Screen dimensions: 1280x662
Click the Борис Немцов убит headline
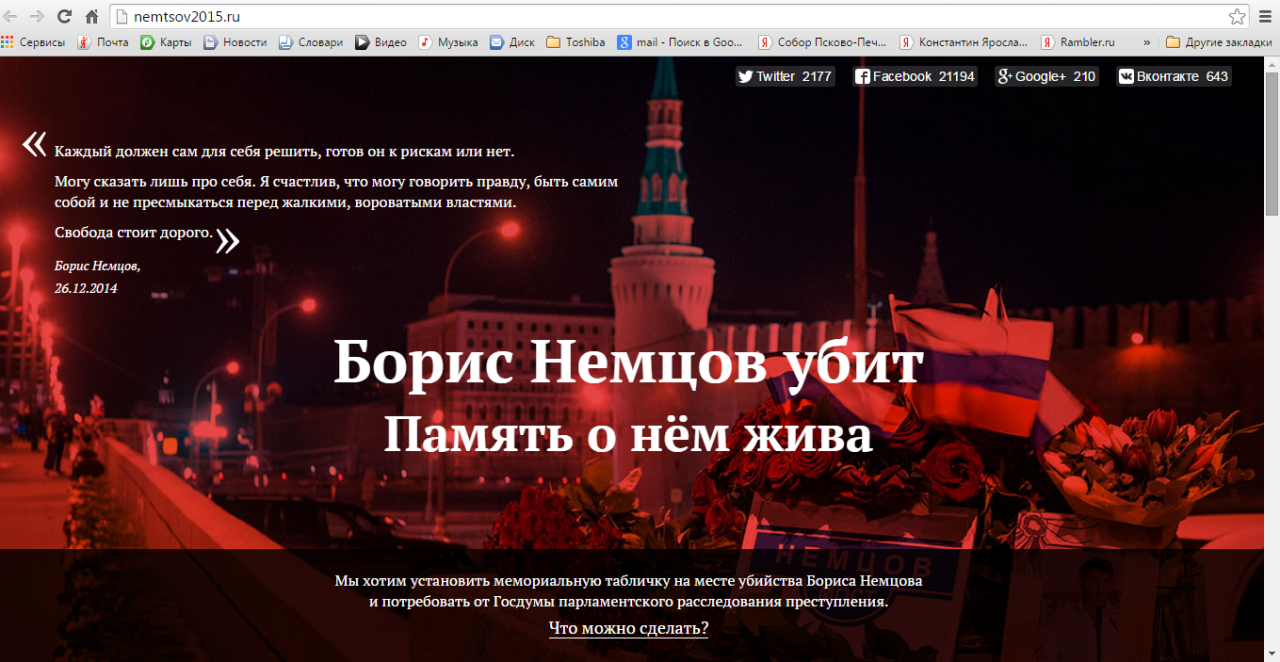pyautogui.click(x=628, y=362)
